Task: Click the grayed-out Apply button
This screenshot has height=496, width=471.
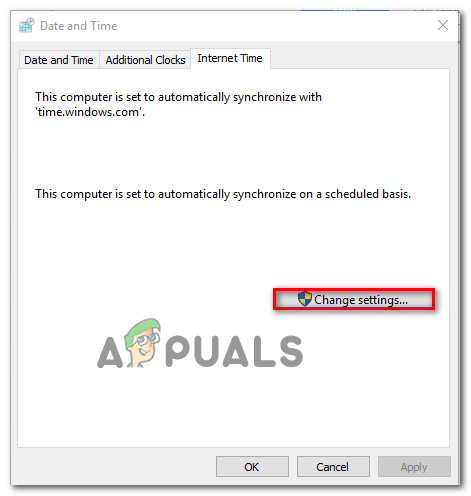Action: click(414, 467)
